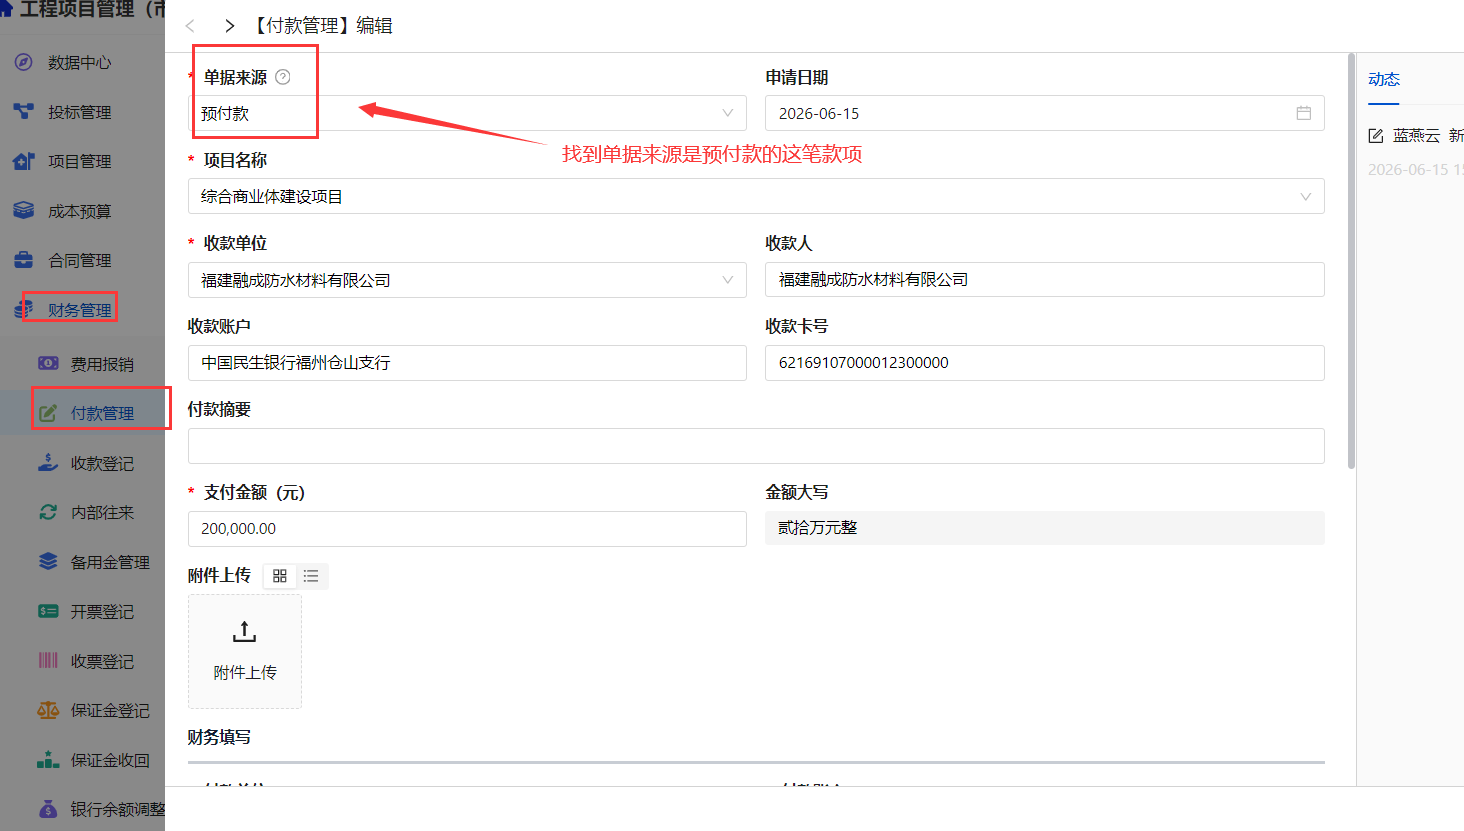Open the 申请日期 calendar icon
This screenshot has height=831, width=1464.
click(x=1304, y=113)
